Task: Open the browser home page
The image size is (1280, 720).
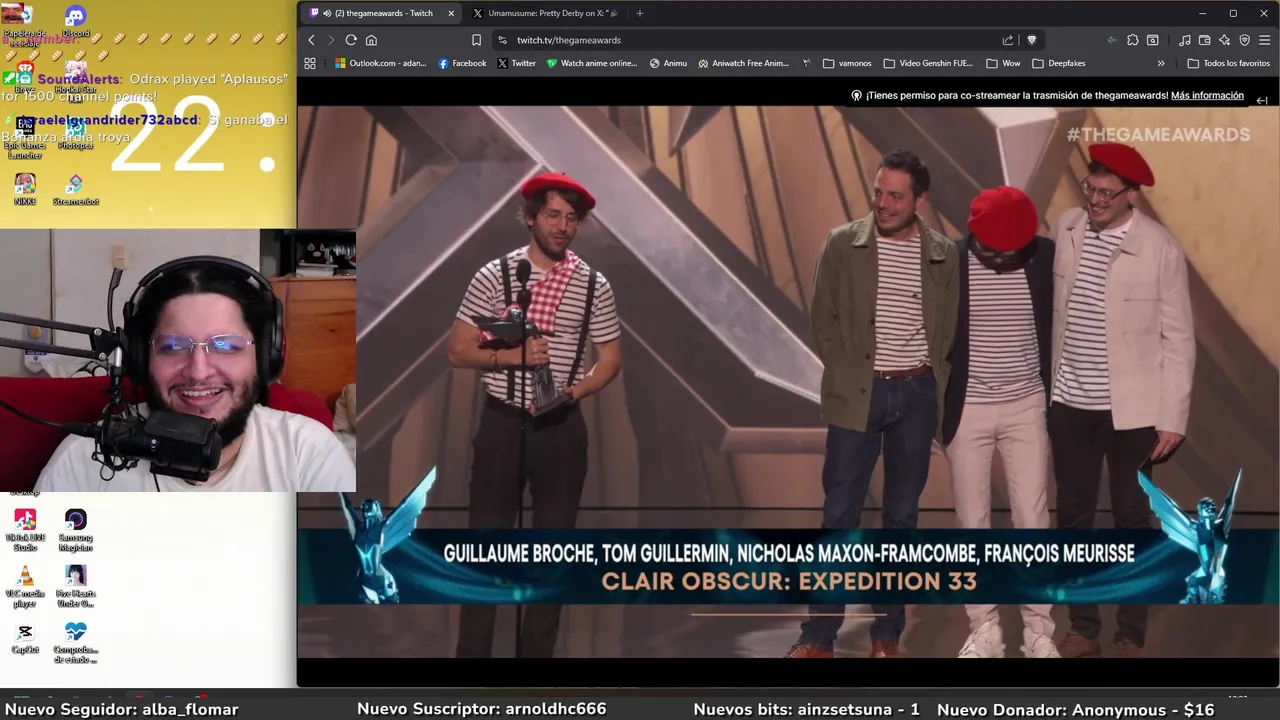Action: (x=371, y=40)
